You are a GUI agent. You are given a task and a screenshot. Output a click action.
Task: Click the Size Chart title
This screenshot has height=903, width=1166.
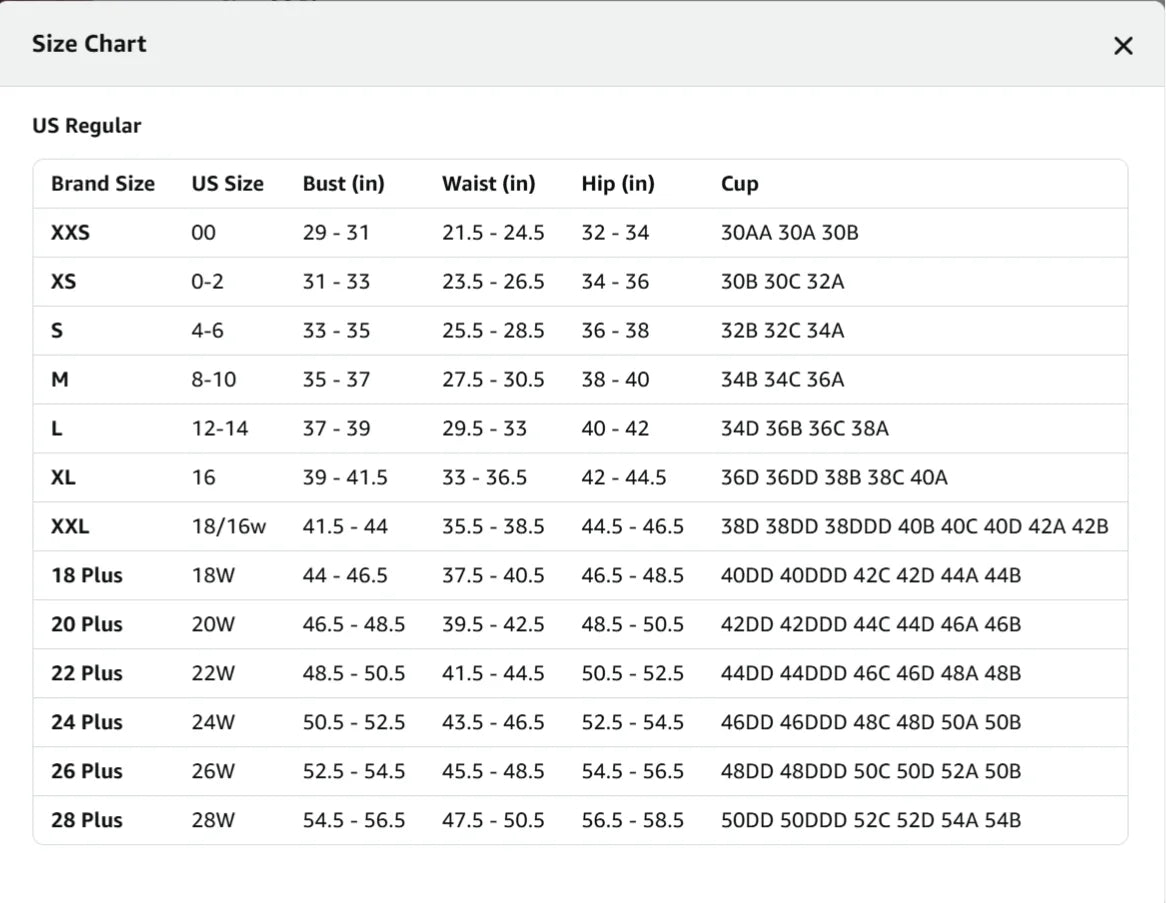click(x=89, y=44)
